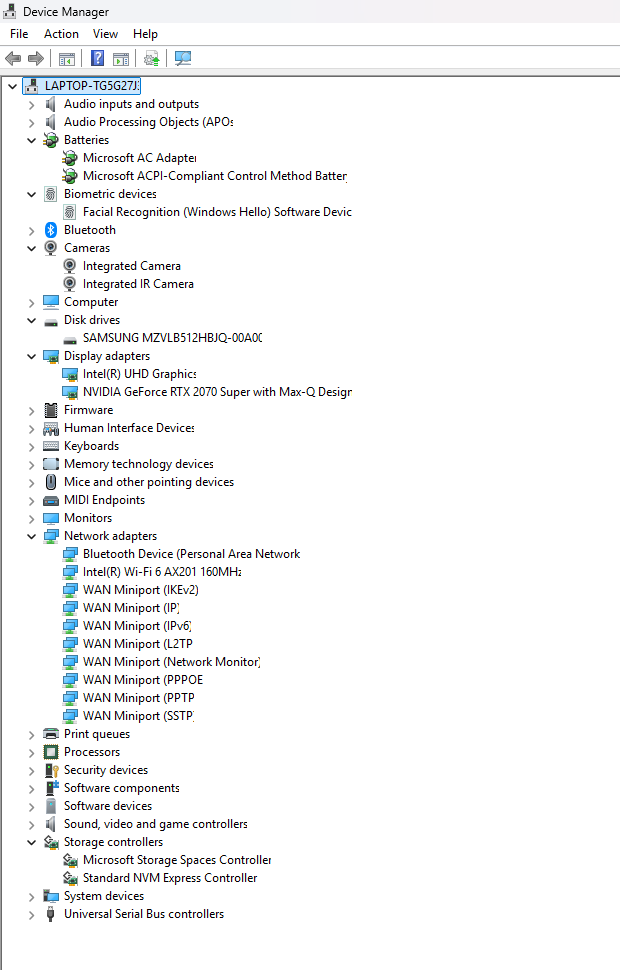620x970 pixels.
Task: Click the Keyboards category icon
Action: (x=51, y=446)
